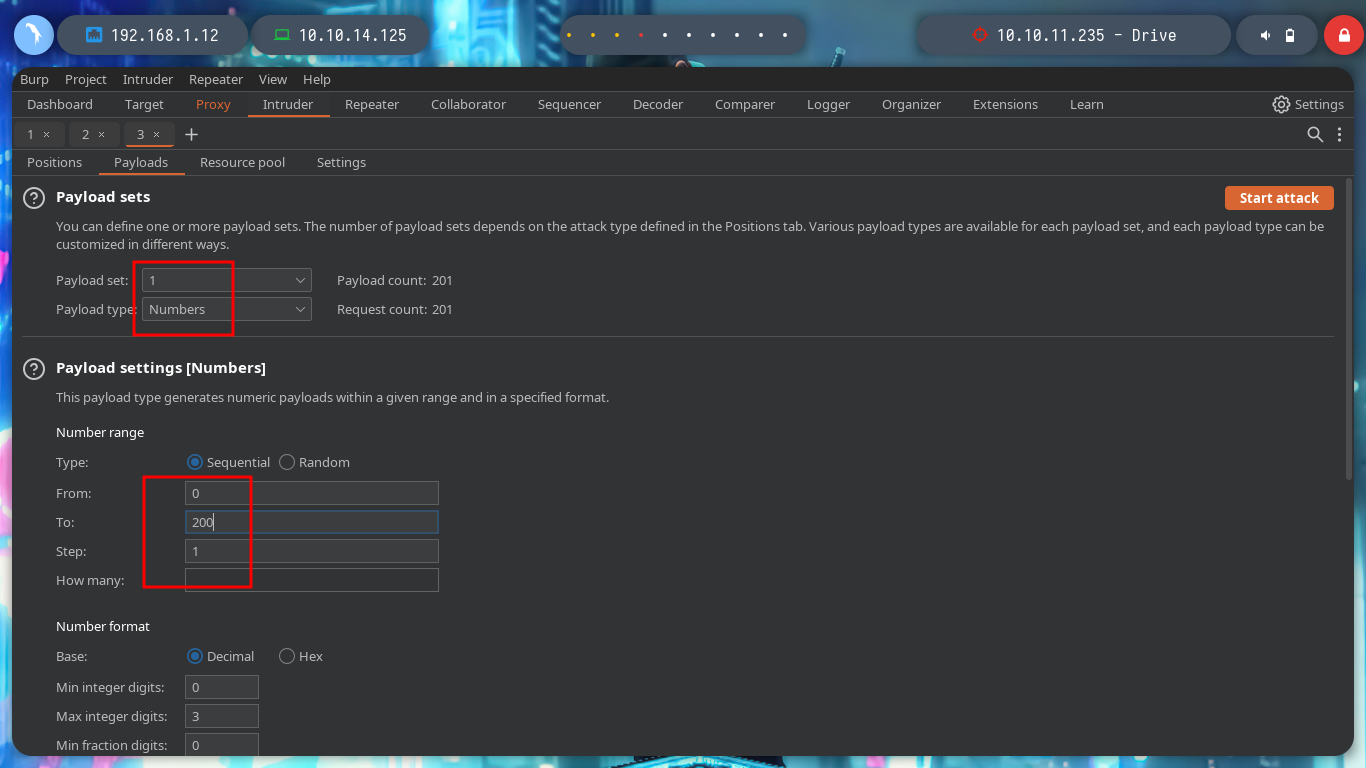1366x768 pixels.
Task: Switch to the Sequencer tab
Action: tap(569, 104)
